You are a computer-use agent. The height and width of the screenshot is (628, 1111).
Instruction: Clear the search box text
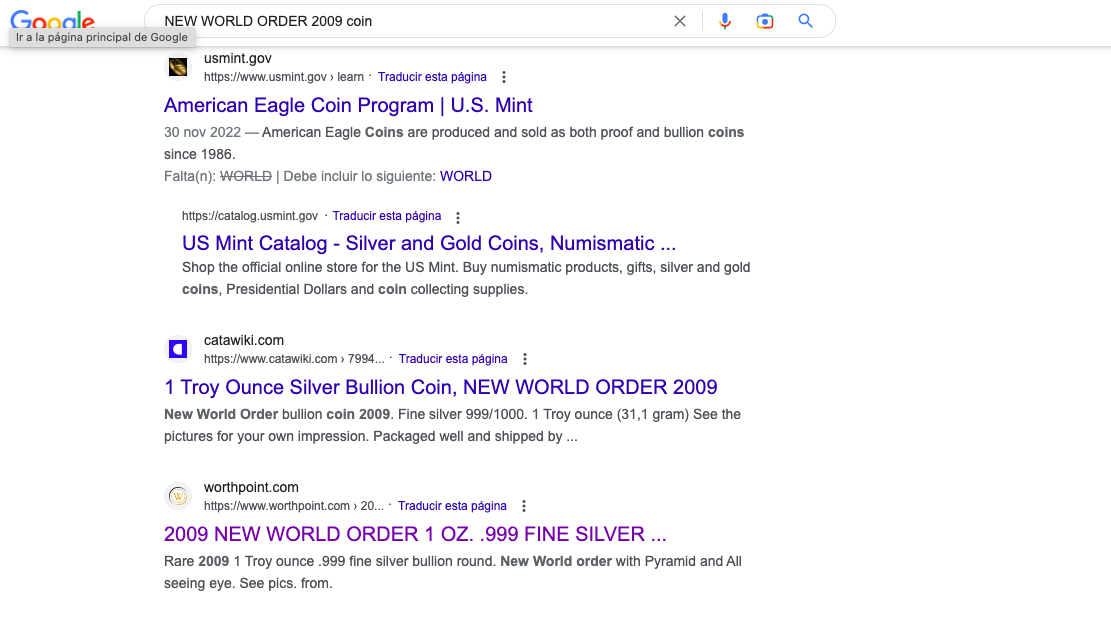680,21
